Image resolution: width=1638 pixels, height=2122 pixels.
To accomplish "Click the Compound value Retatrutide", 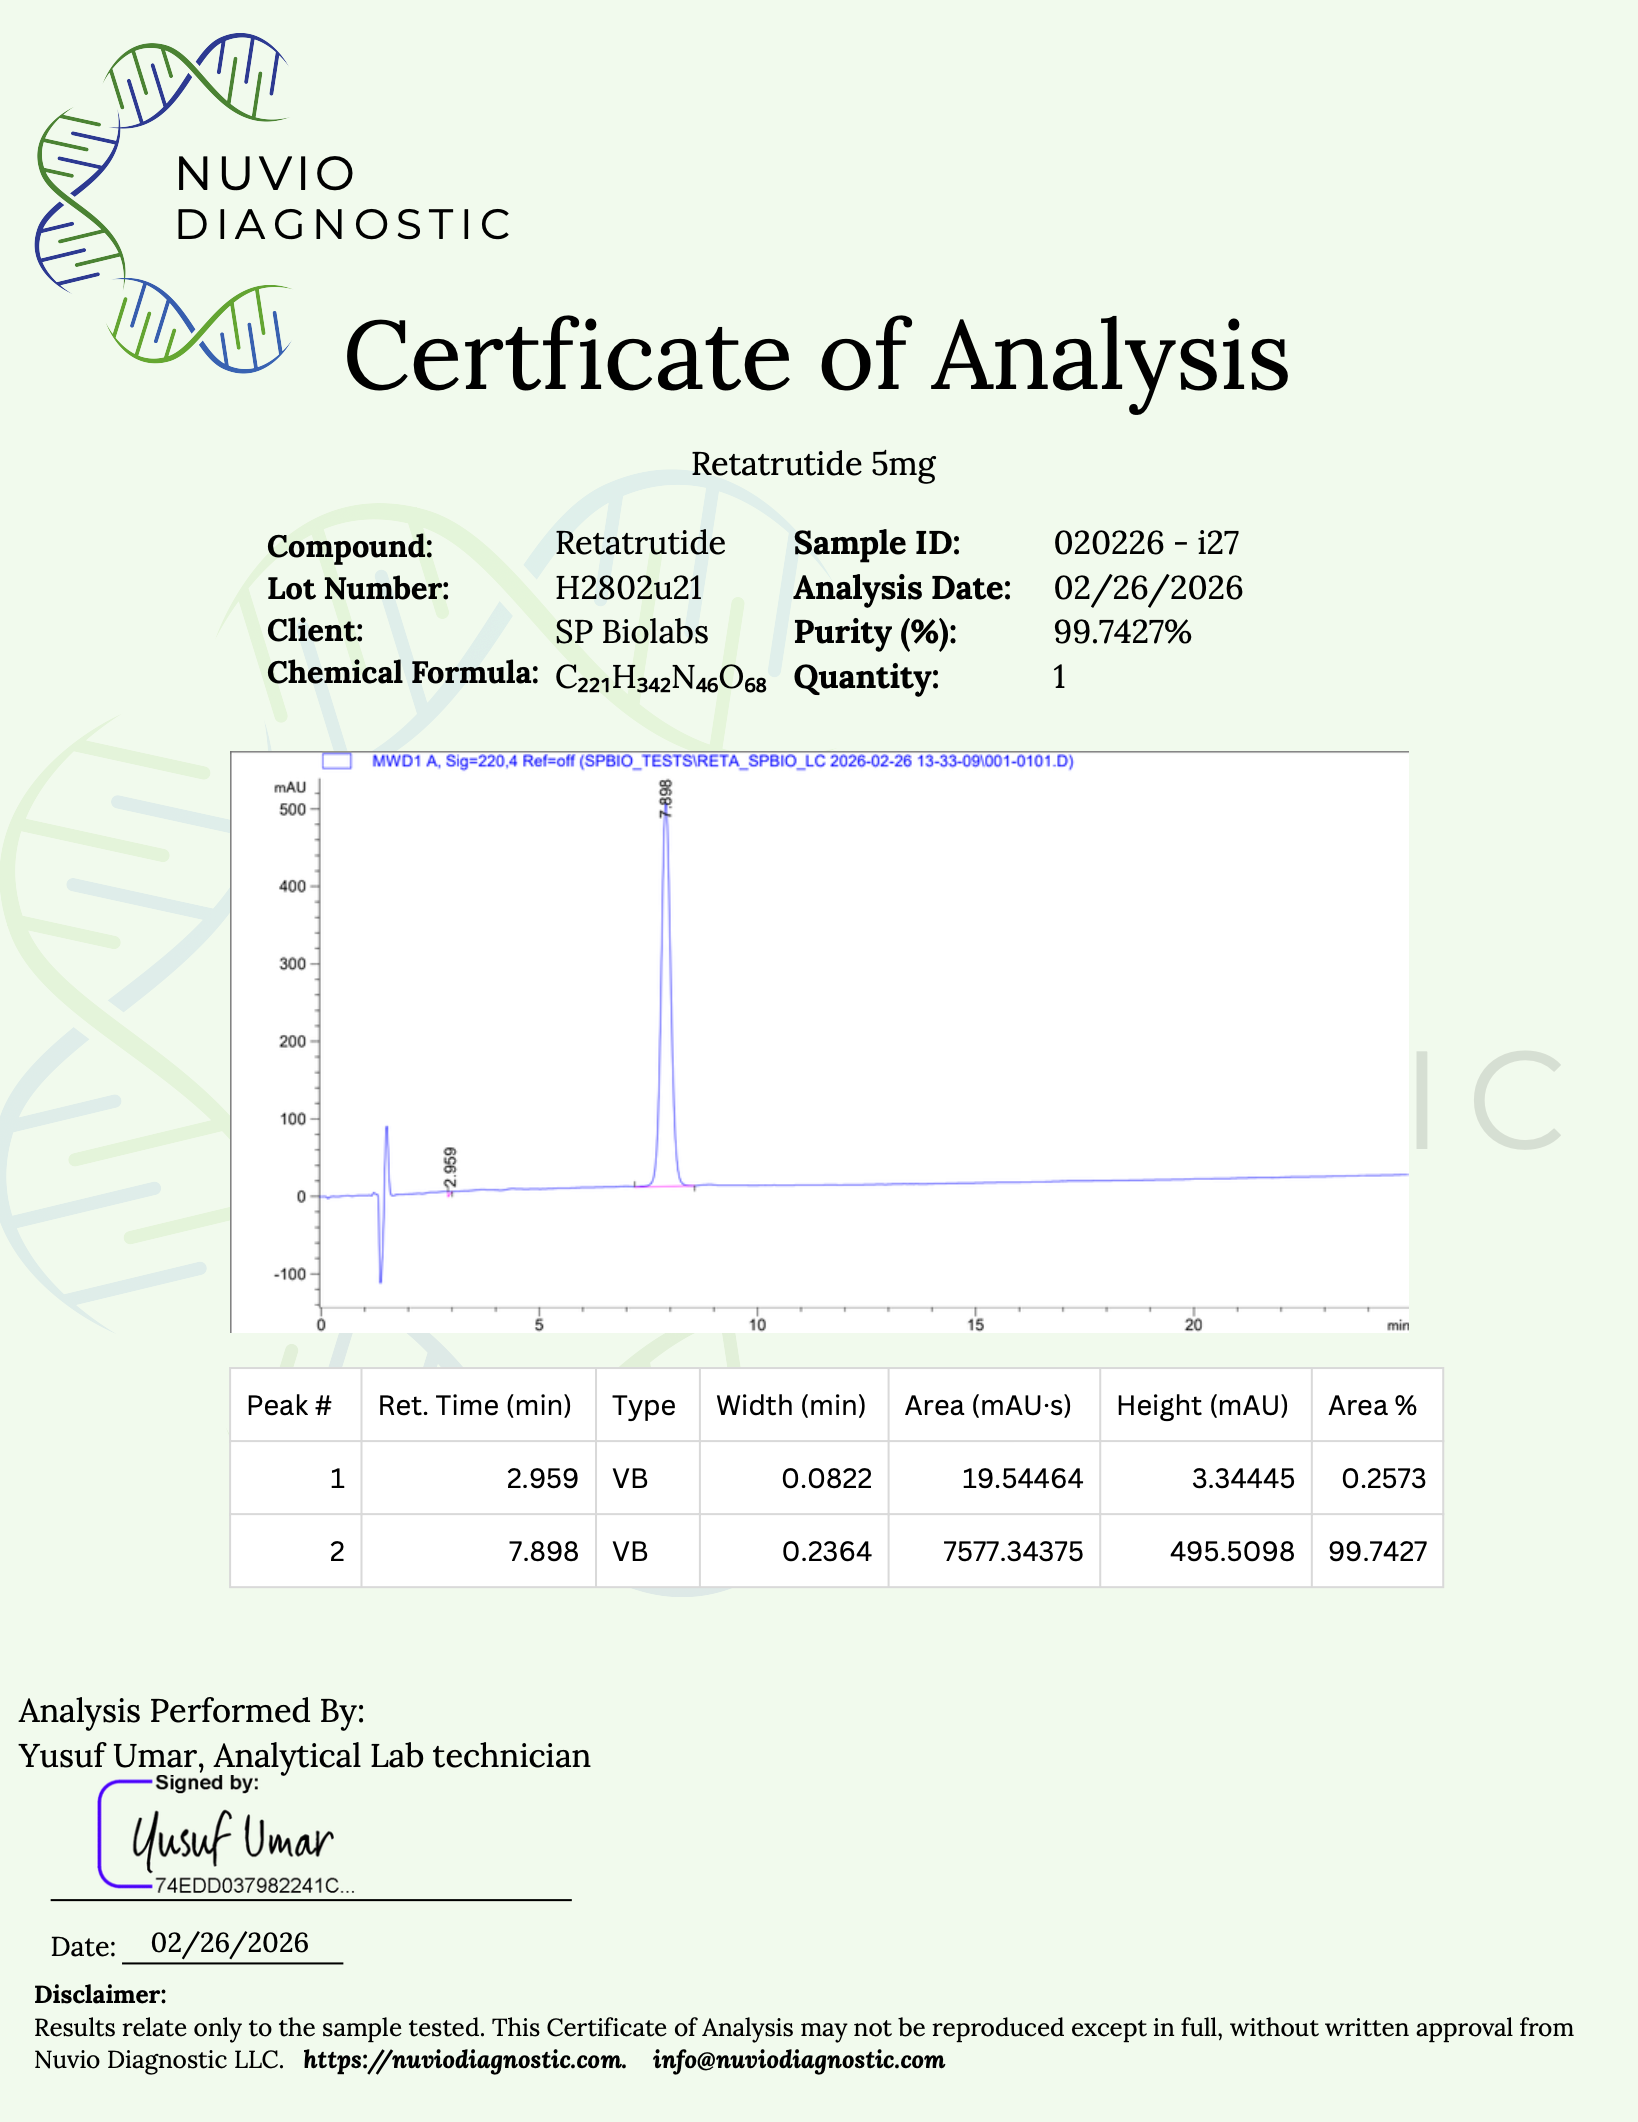I will [x=640, y=543].
